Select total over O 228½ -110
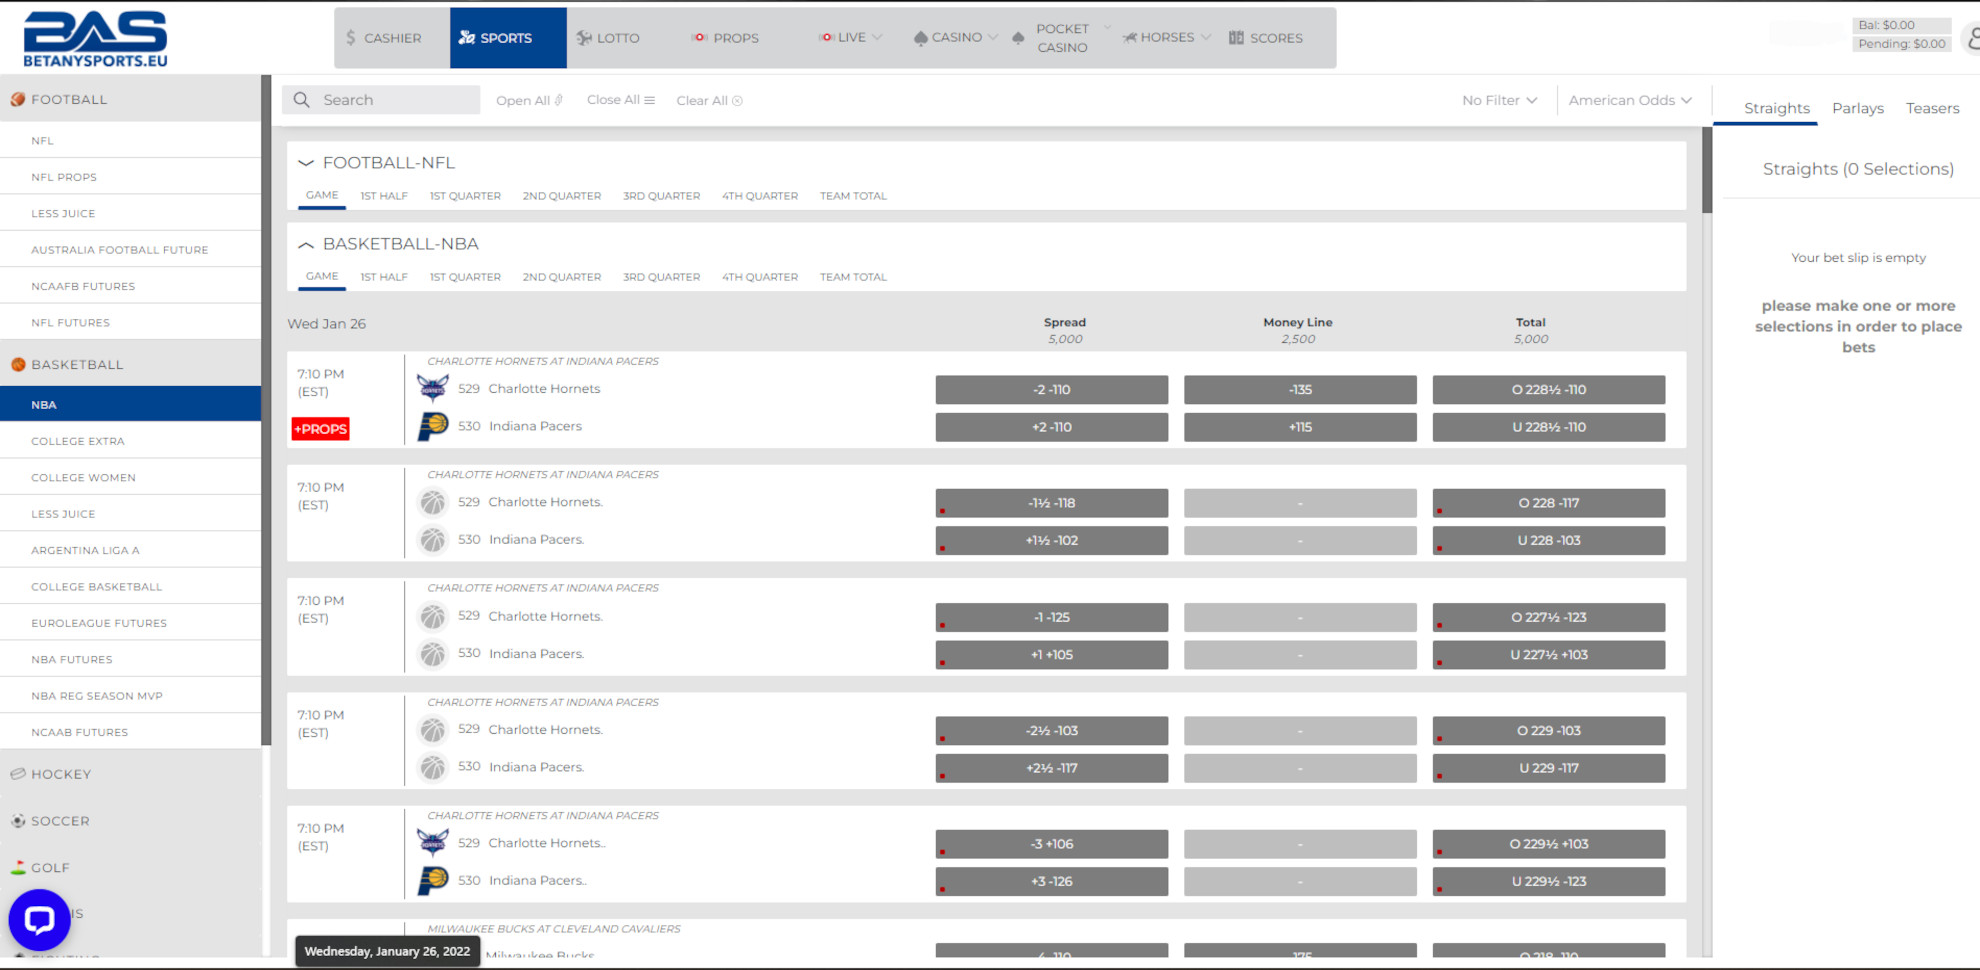The height and width of the screenshot is (970, 1980). tap(1549, 390)
